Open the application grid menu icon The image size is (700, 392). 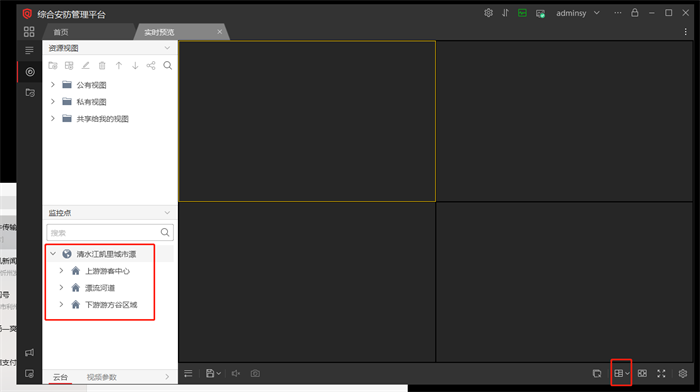[29, 32]
